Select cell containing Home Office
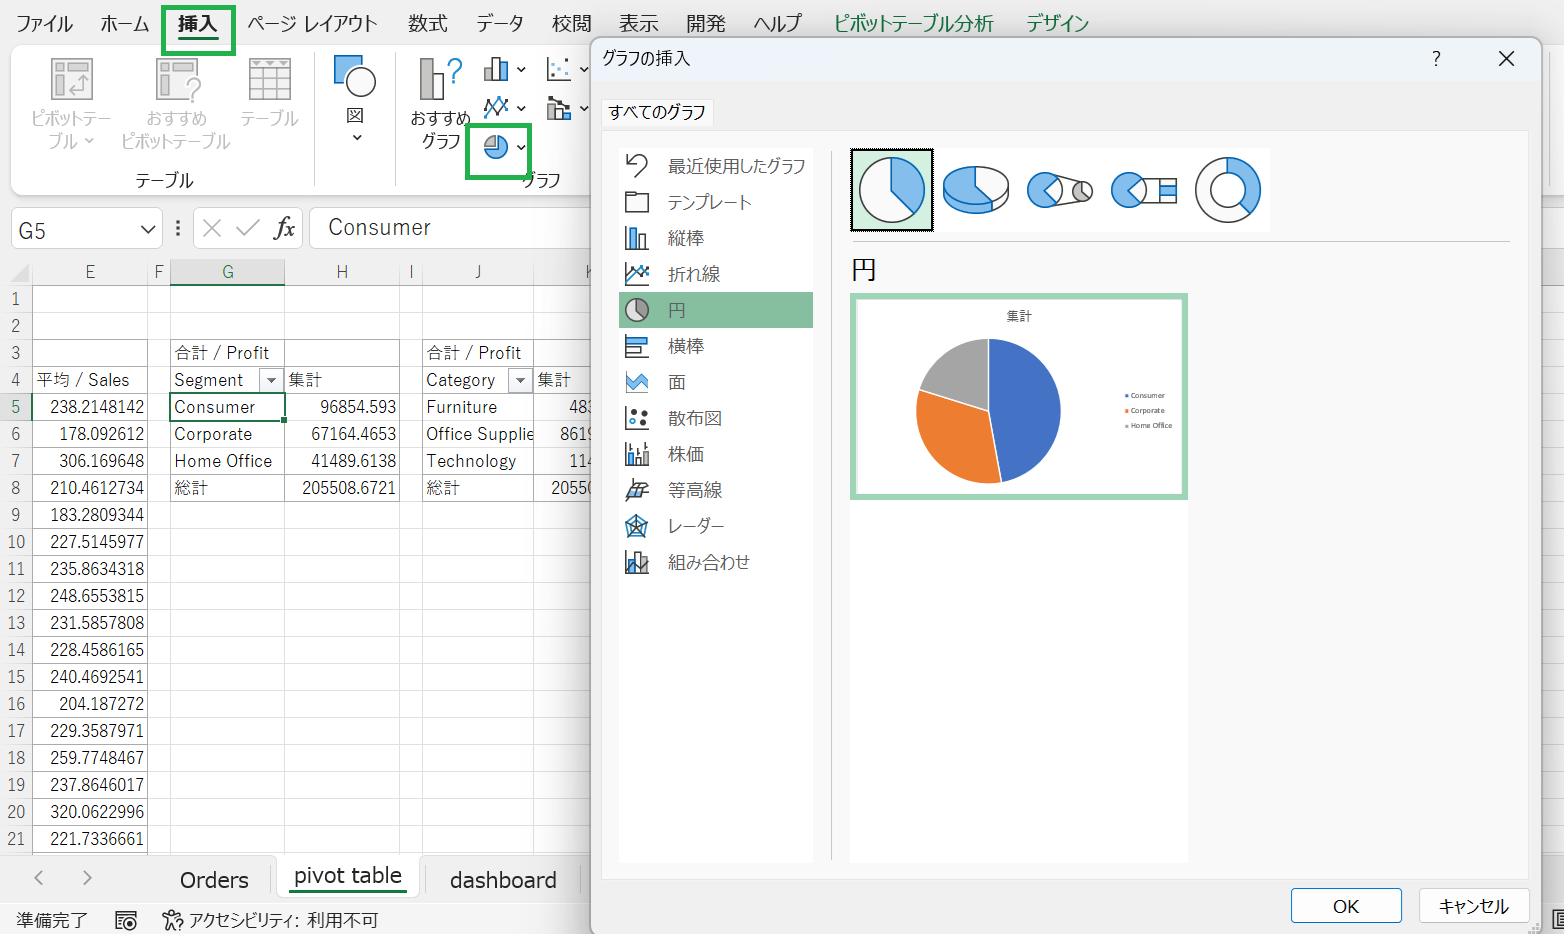1564x934 pixels. [228, 461]
